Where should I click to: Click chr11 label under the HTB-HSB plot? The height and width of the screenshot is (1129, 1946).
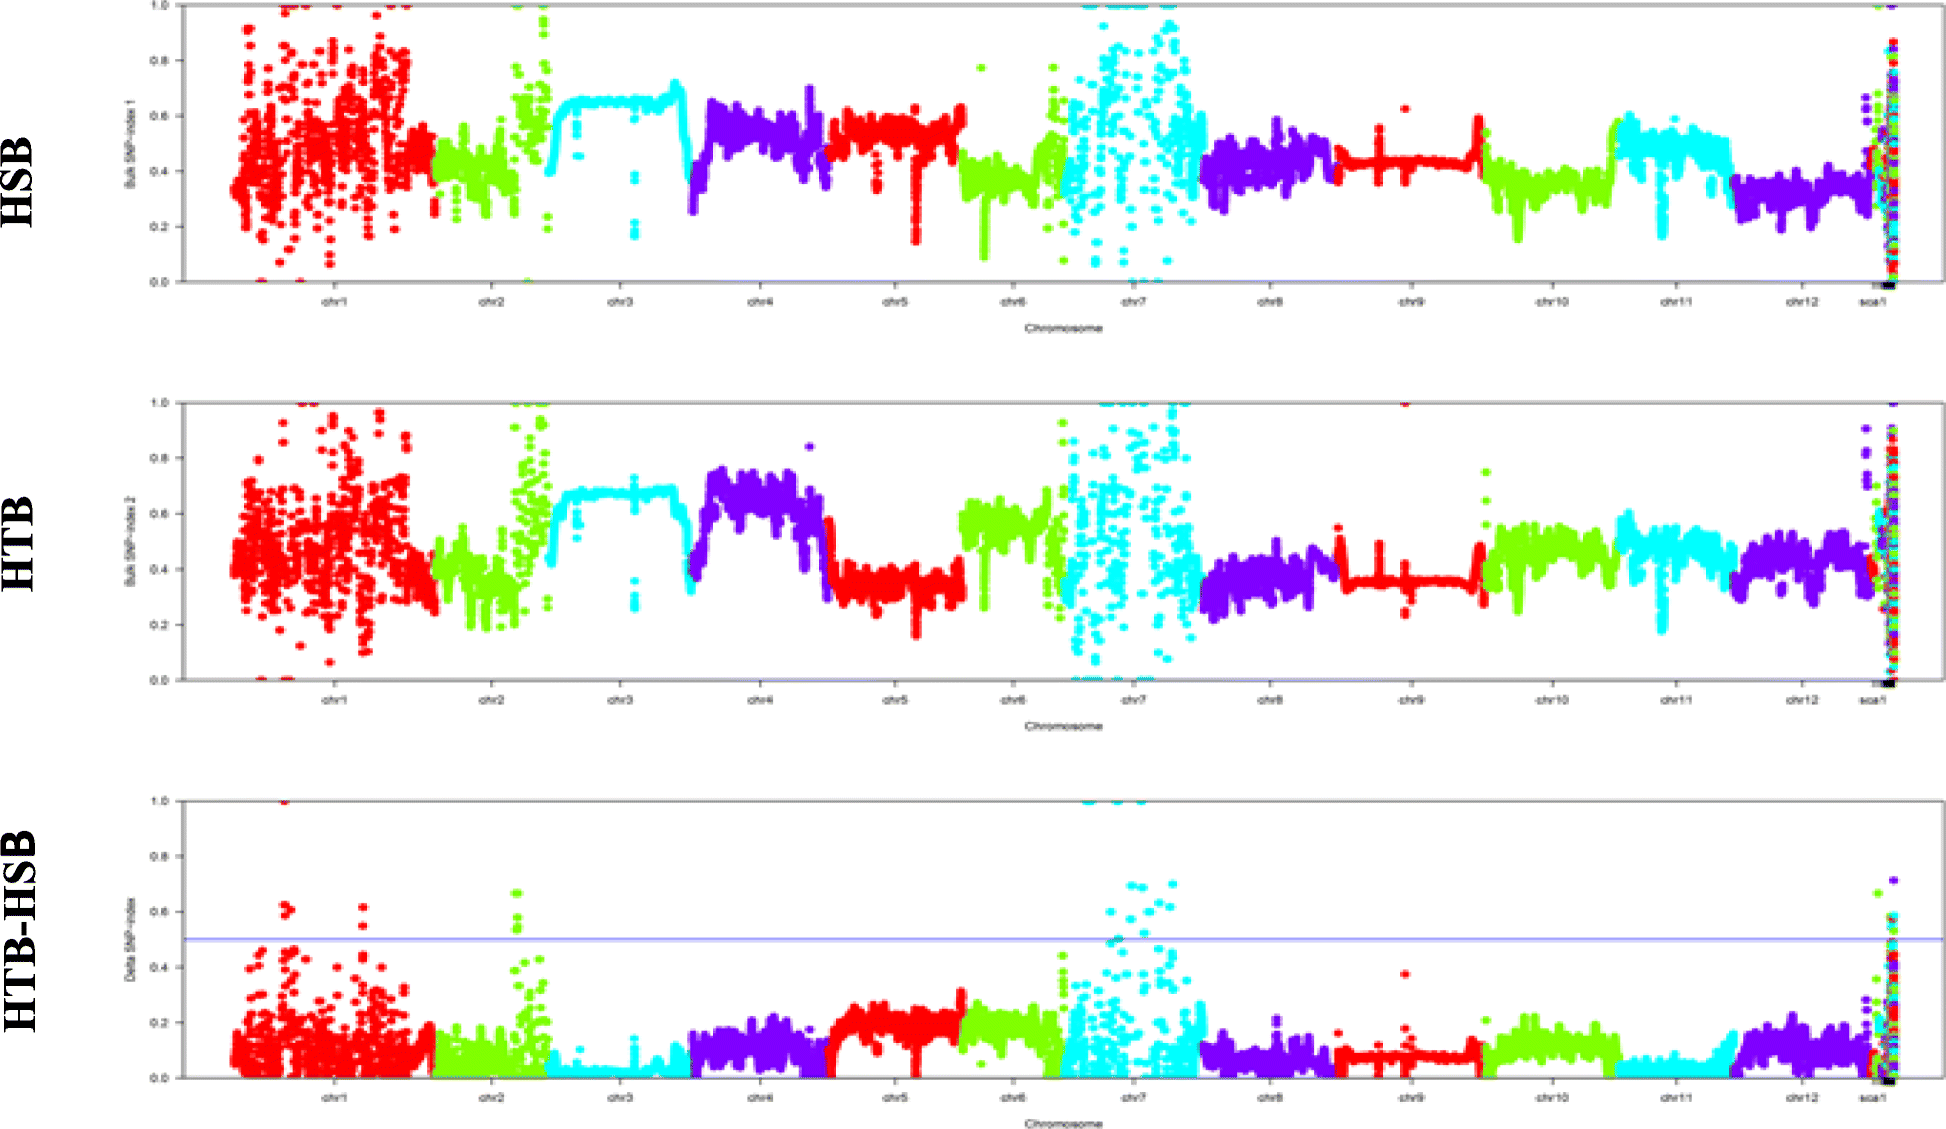(1676, 1098)
